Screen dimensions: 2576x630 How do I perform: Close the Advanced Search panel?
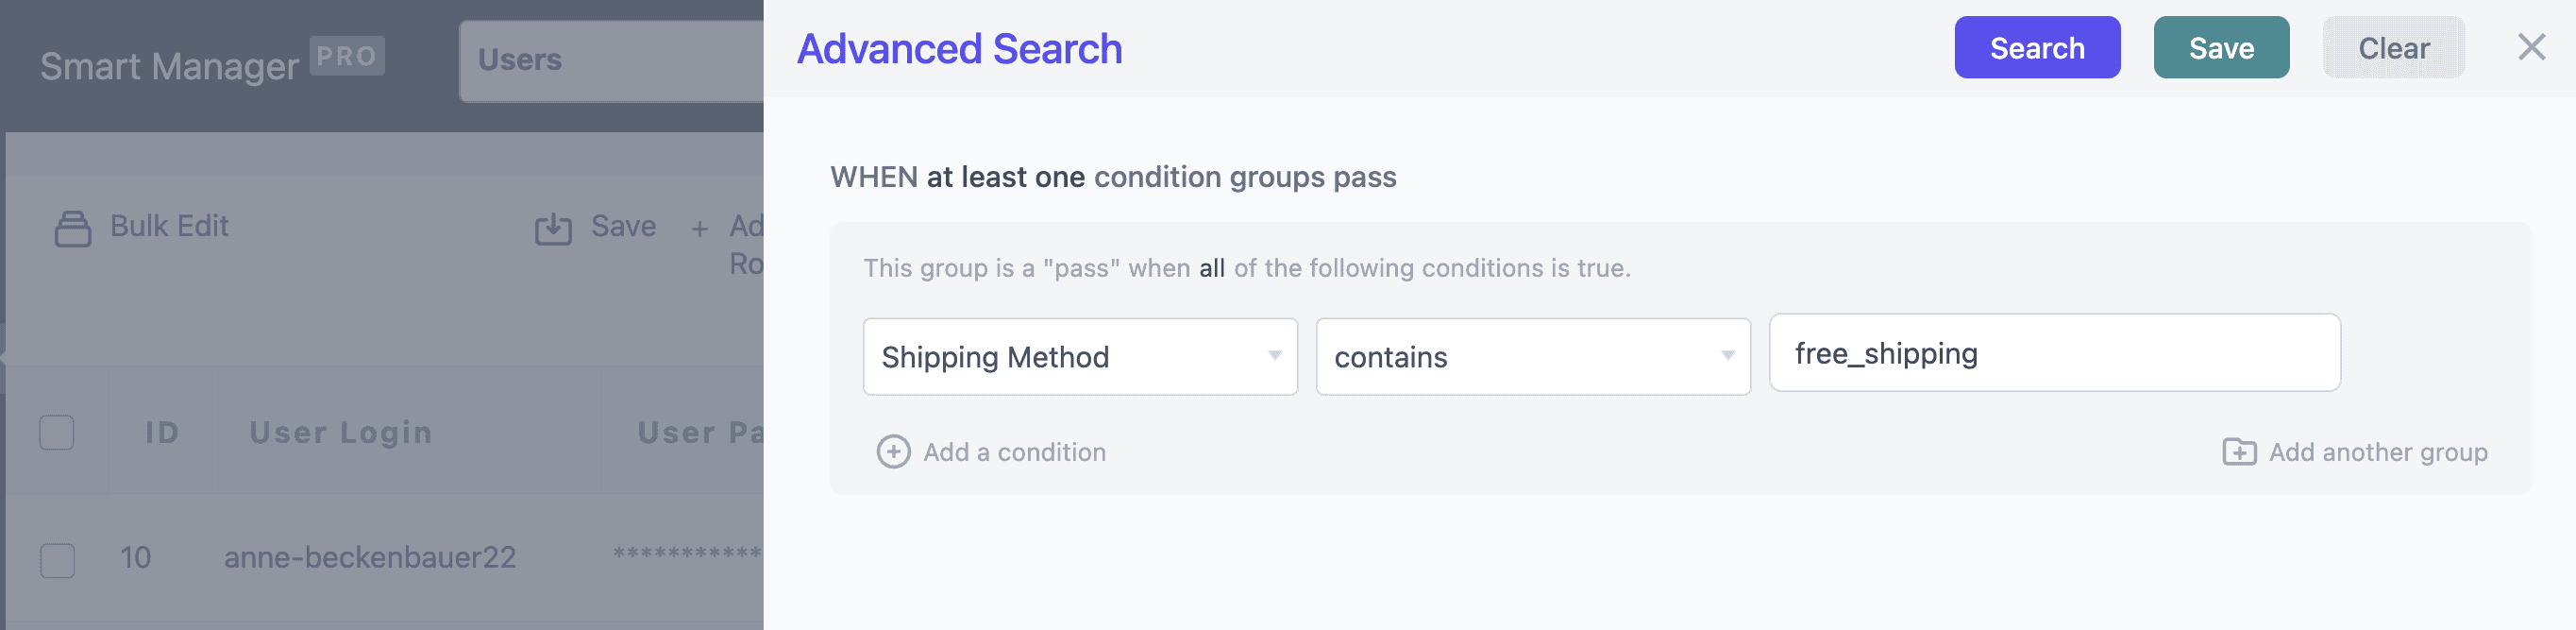pyautogui.click(x=2531, y=47)
